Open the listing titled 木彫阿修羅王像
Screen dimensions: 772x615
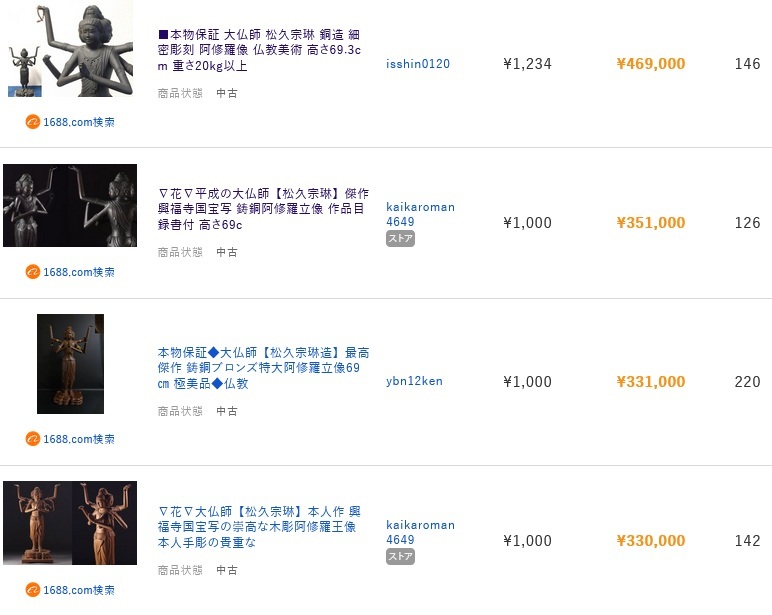point(259,527)
